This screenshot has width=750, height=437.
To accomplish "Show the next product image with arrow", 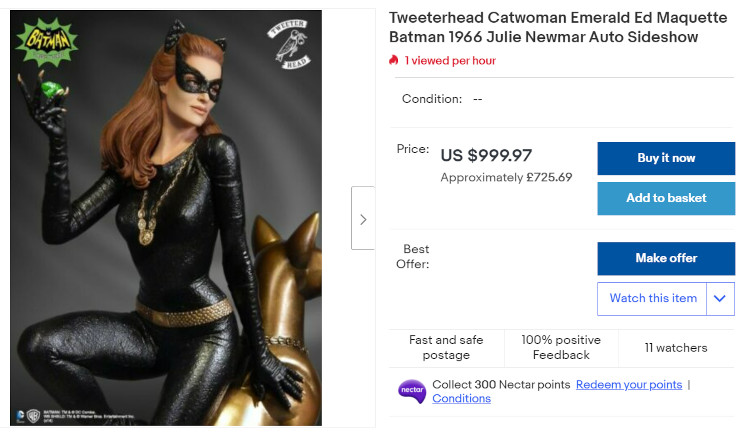I will pyautogui.click(x=362, y=218).
